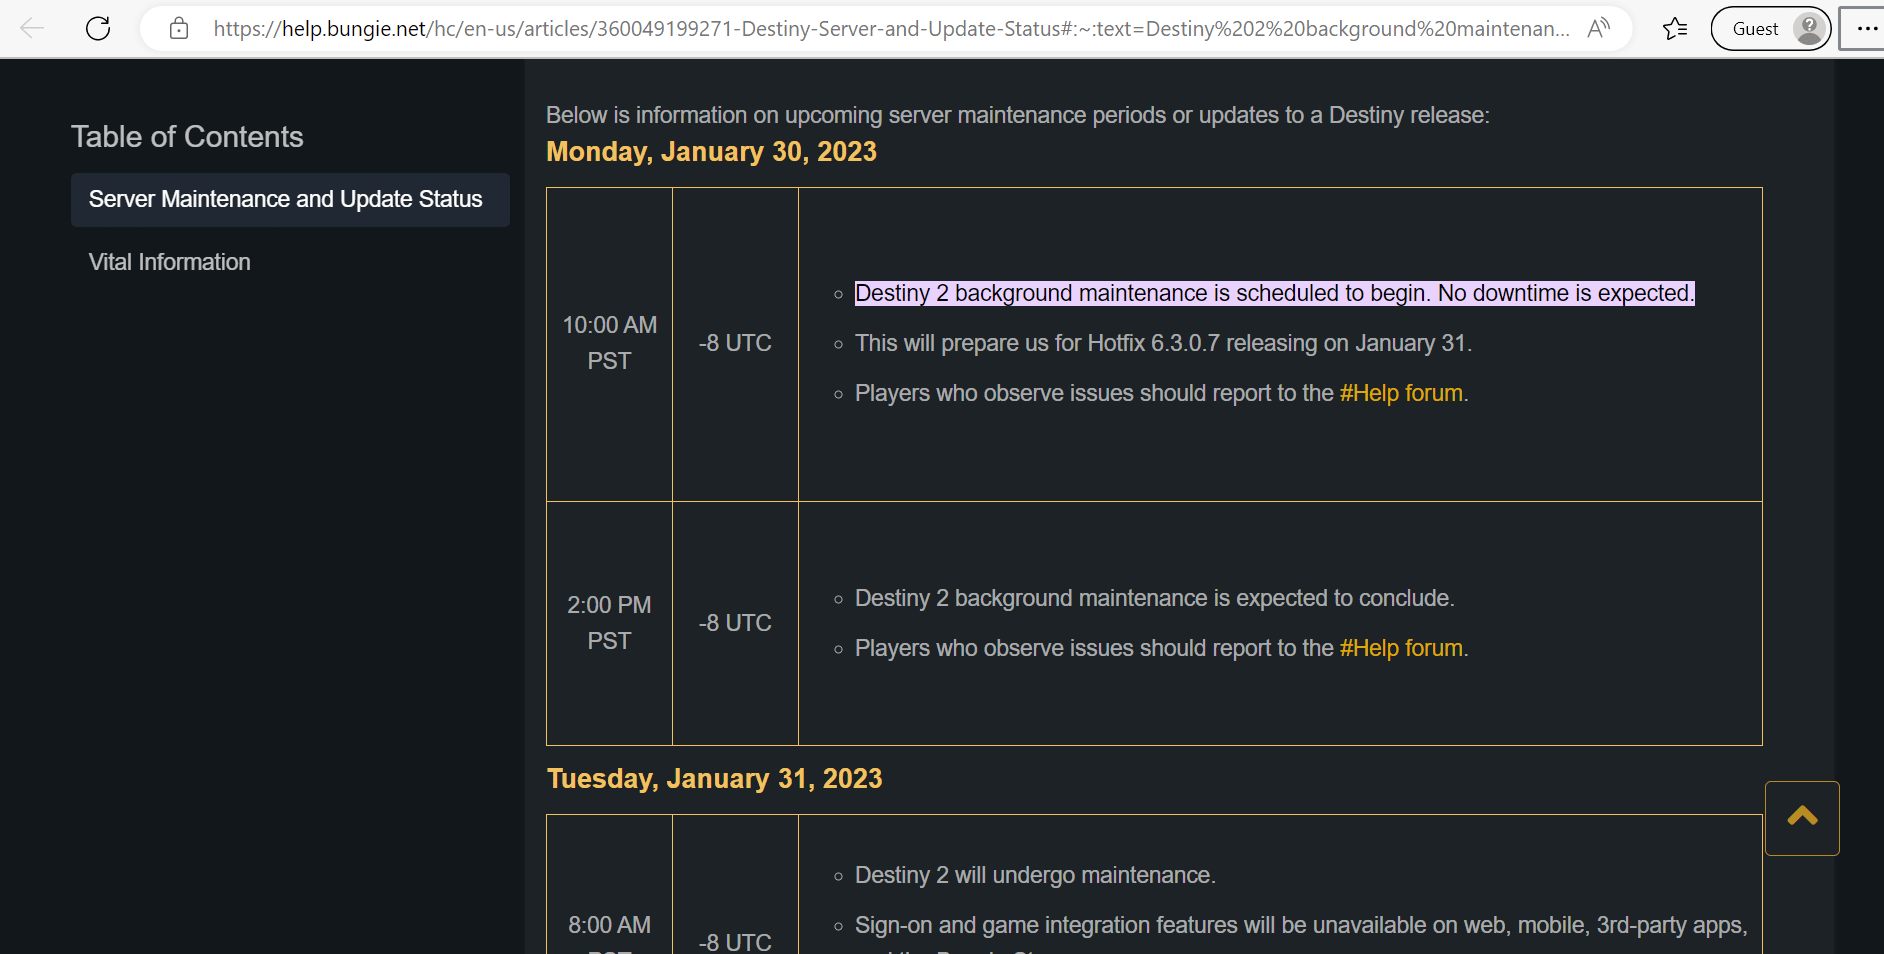This screenshot has height=954, width=1884.
Task: Click the Table of Contents heading
Action: click(187, 137)
